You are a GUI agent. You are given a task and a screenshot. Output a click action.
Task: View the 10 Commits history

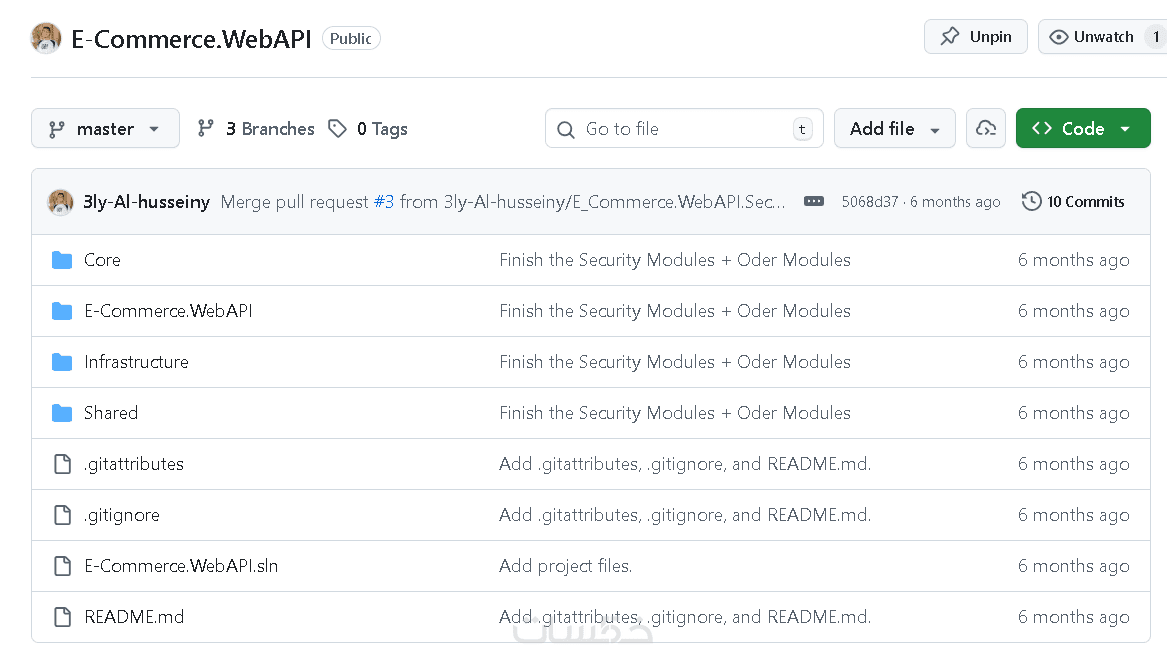point(1073,201)
